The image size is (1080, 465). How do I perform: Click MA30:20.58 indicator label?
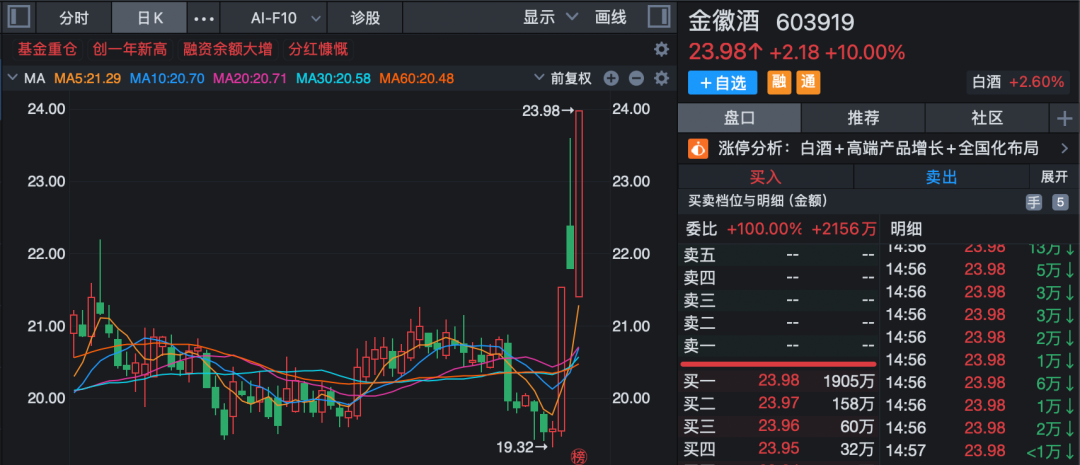tap(333, 79)
